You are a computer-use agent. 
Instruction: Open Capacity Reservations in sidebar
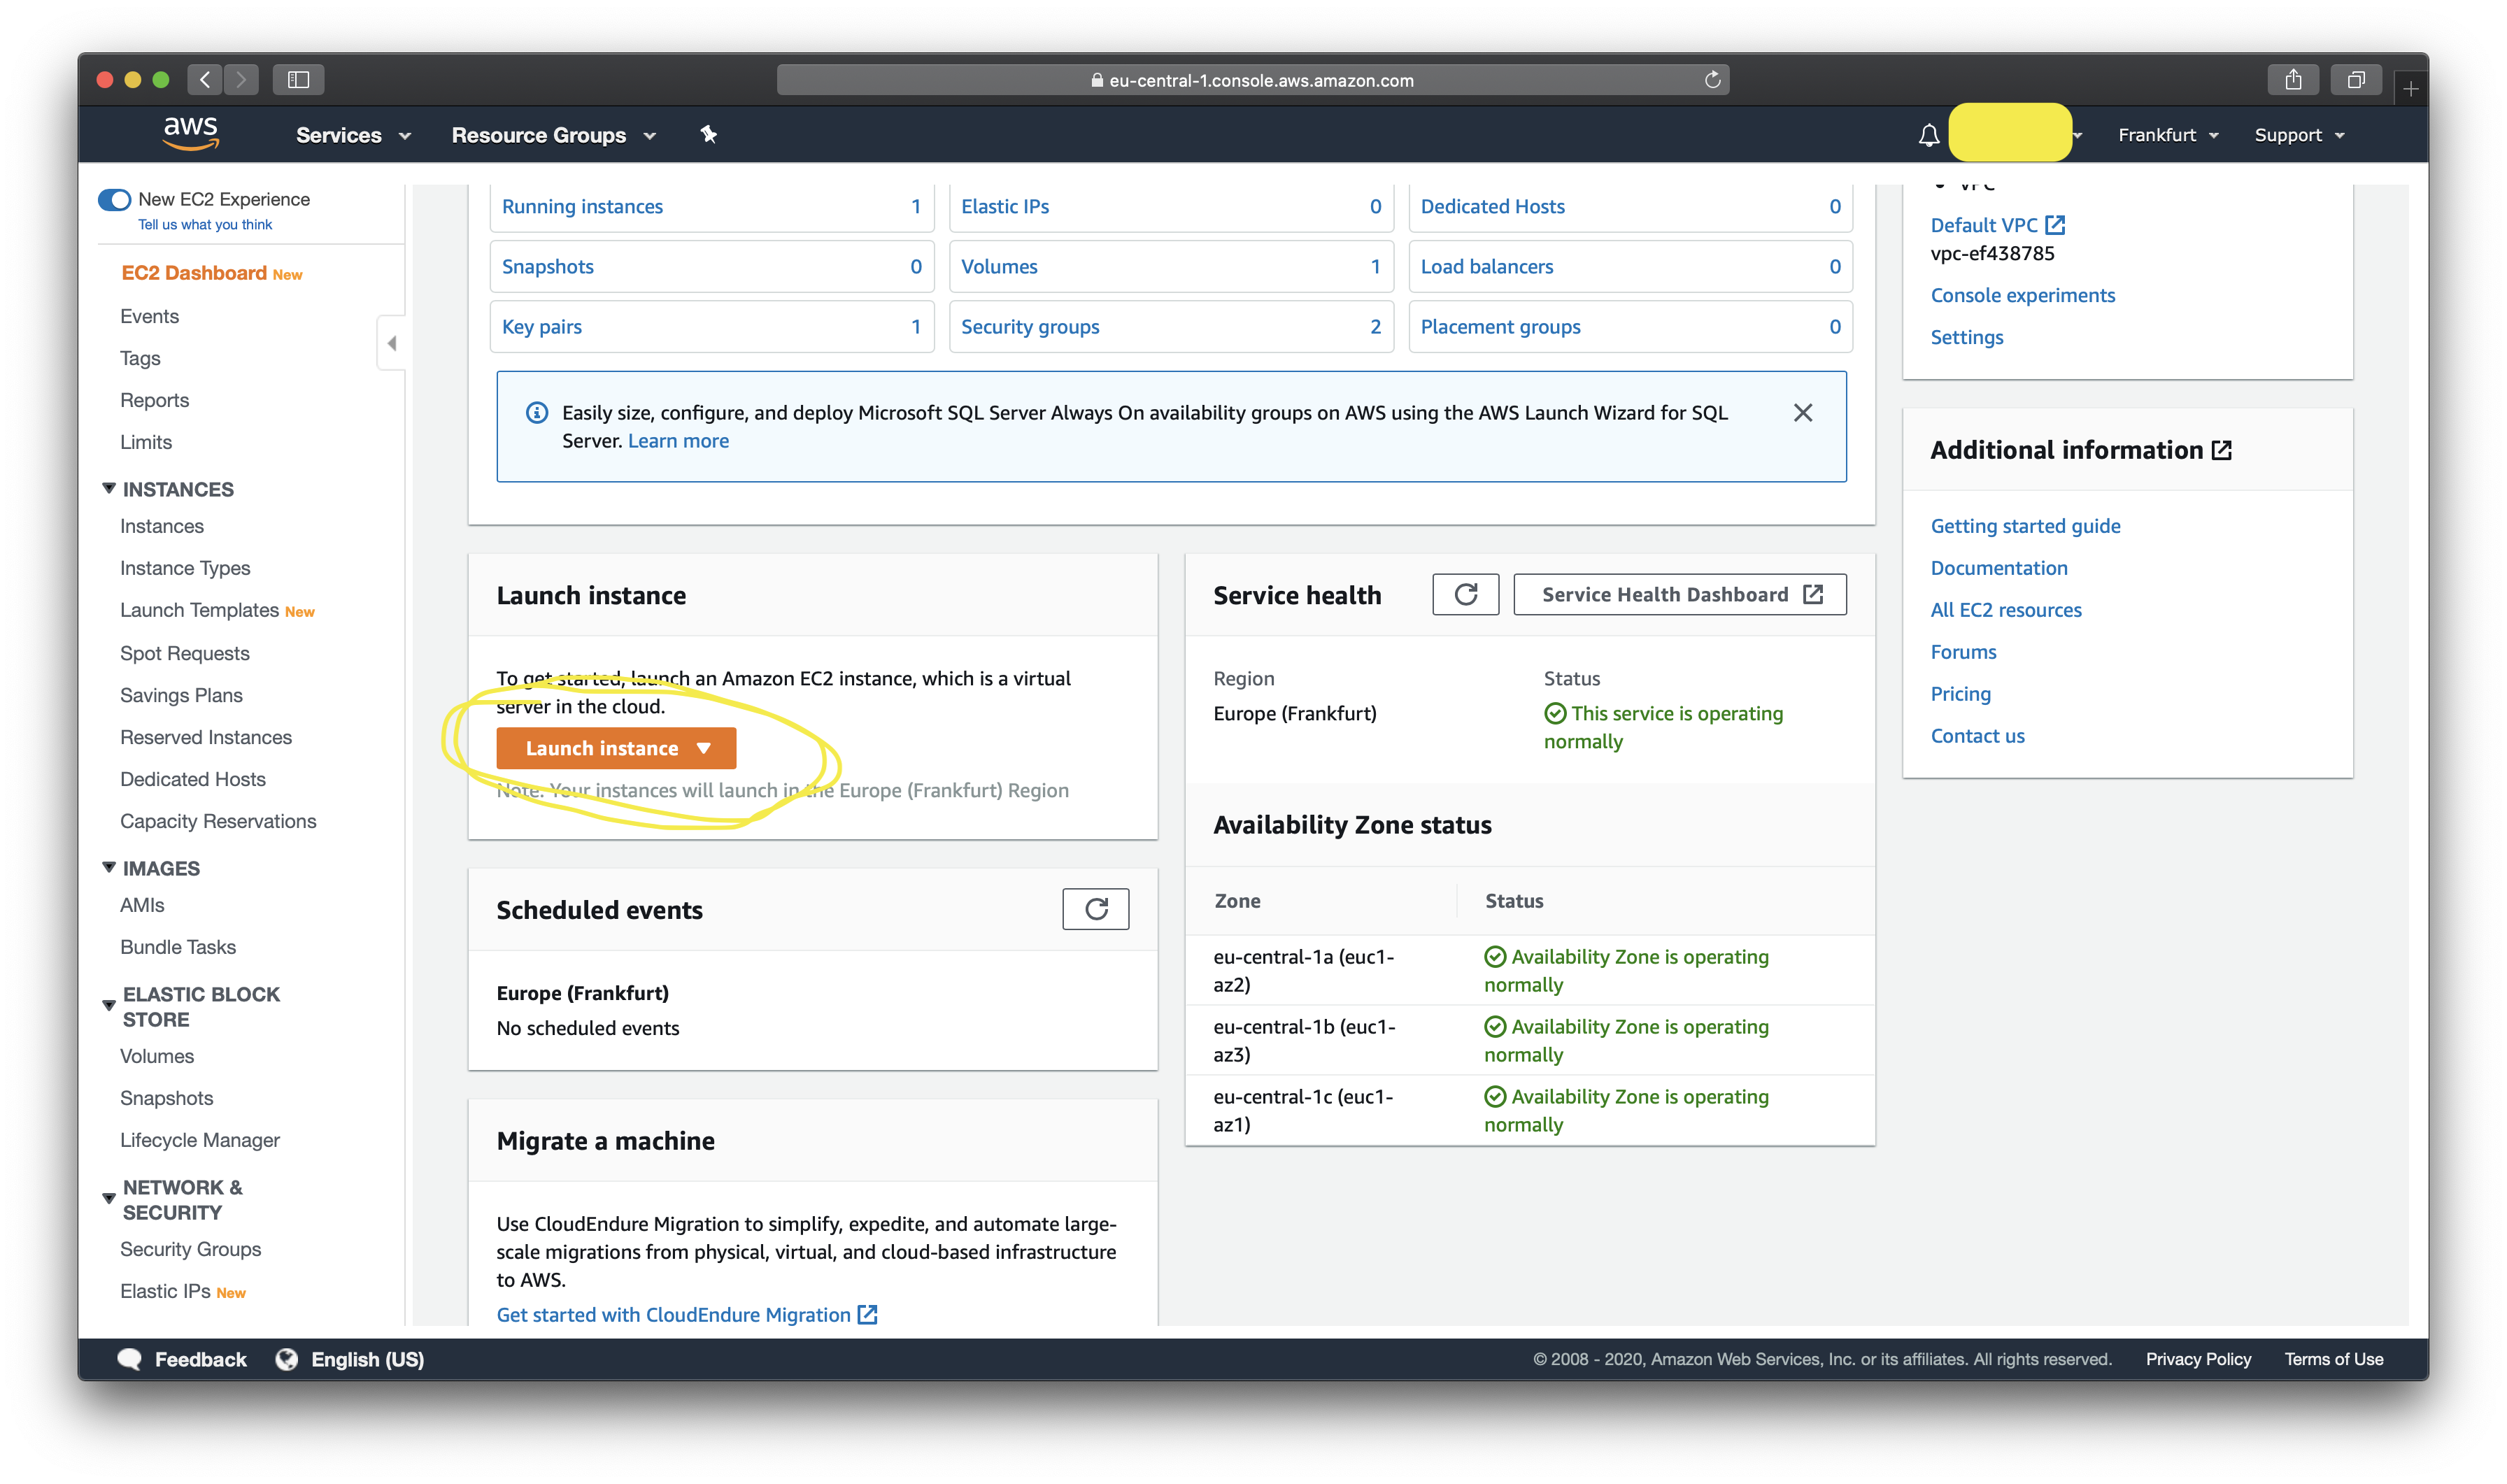pos(218,821)
